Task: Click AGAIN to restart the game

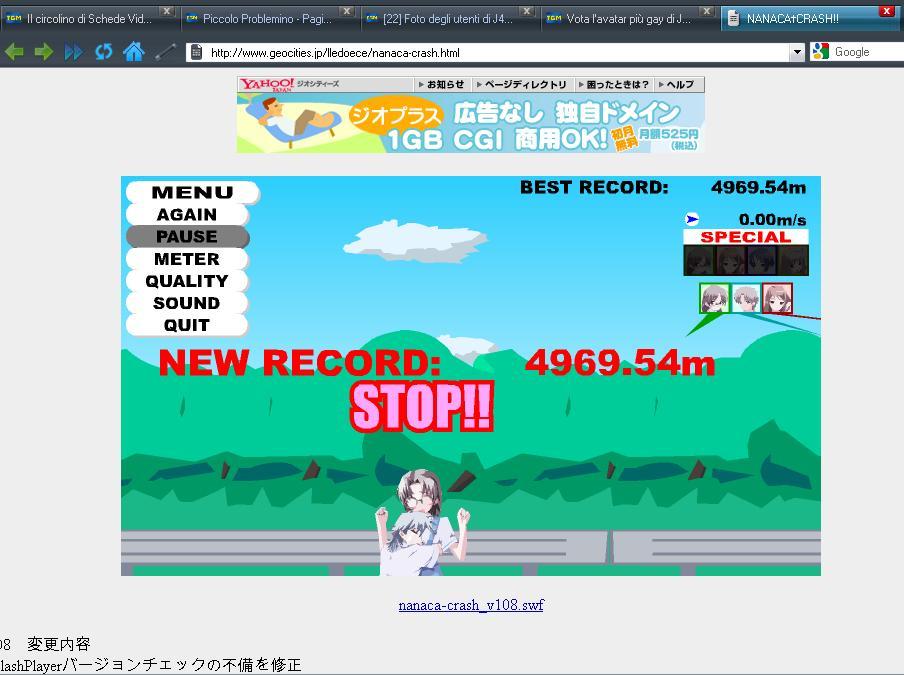Action: [187, 214]
